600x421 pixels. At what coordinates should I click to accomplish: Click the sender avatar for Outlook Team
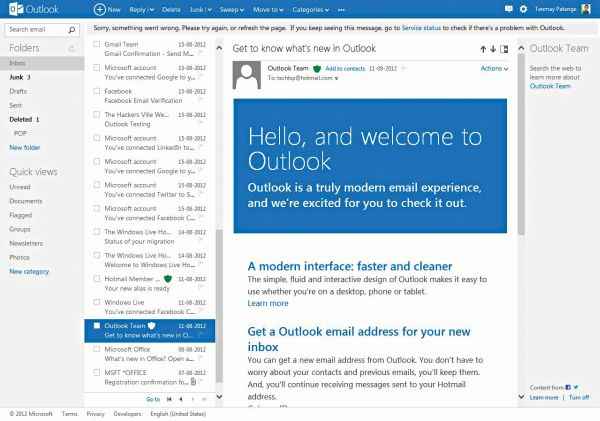247,75
